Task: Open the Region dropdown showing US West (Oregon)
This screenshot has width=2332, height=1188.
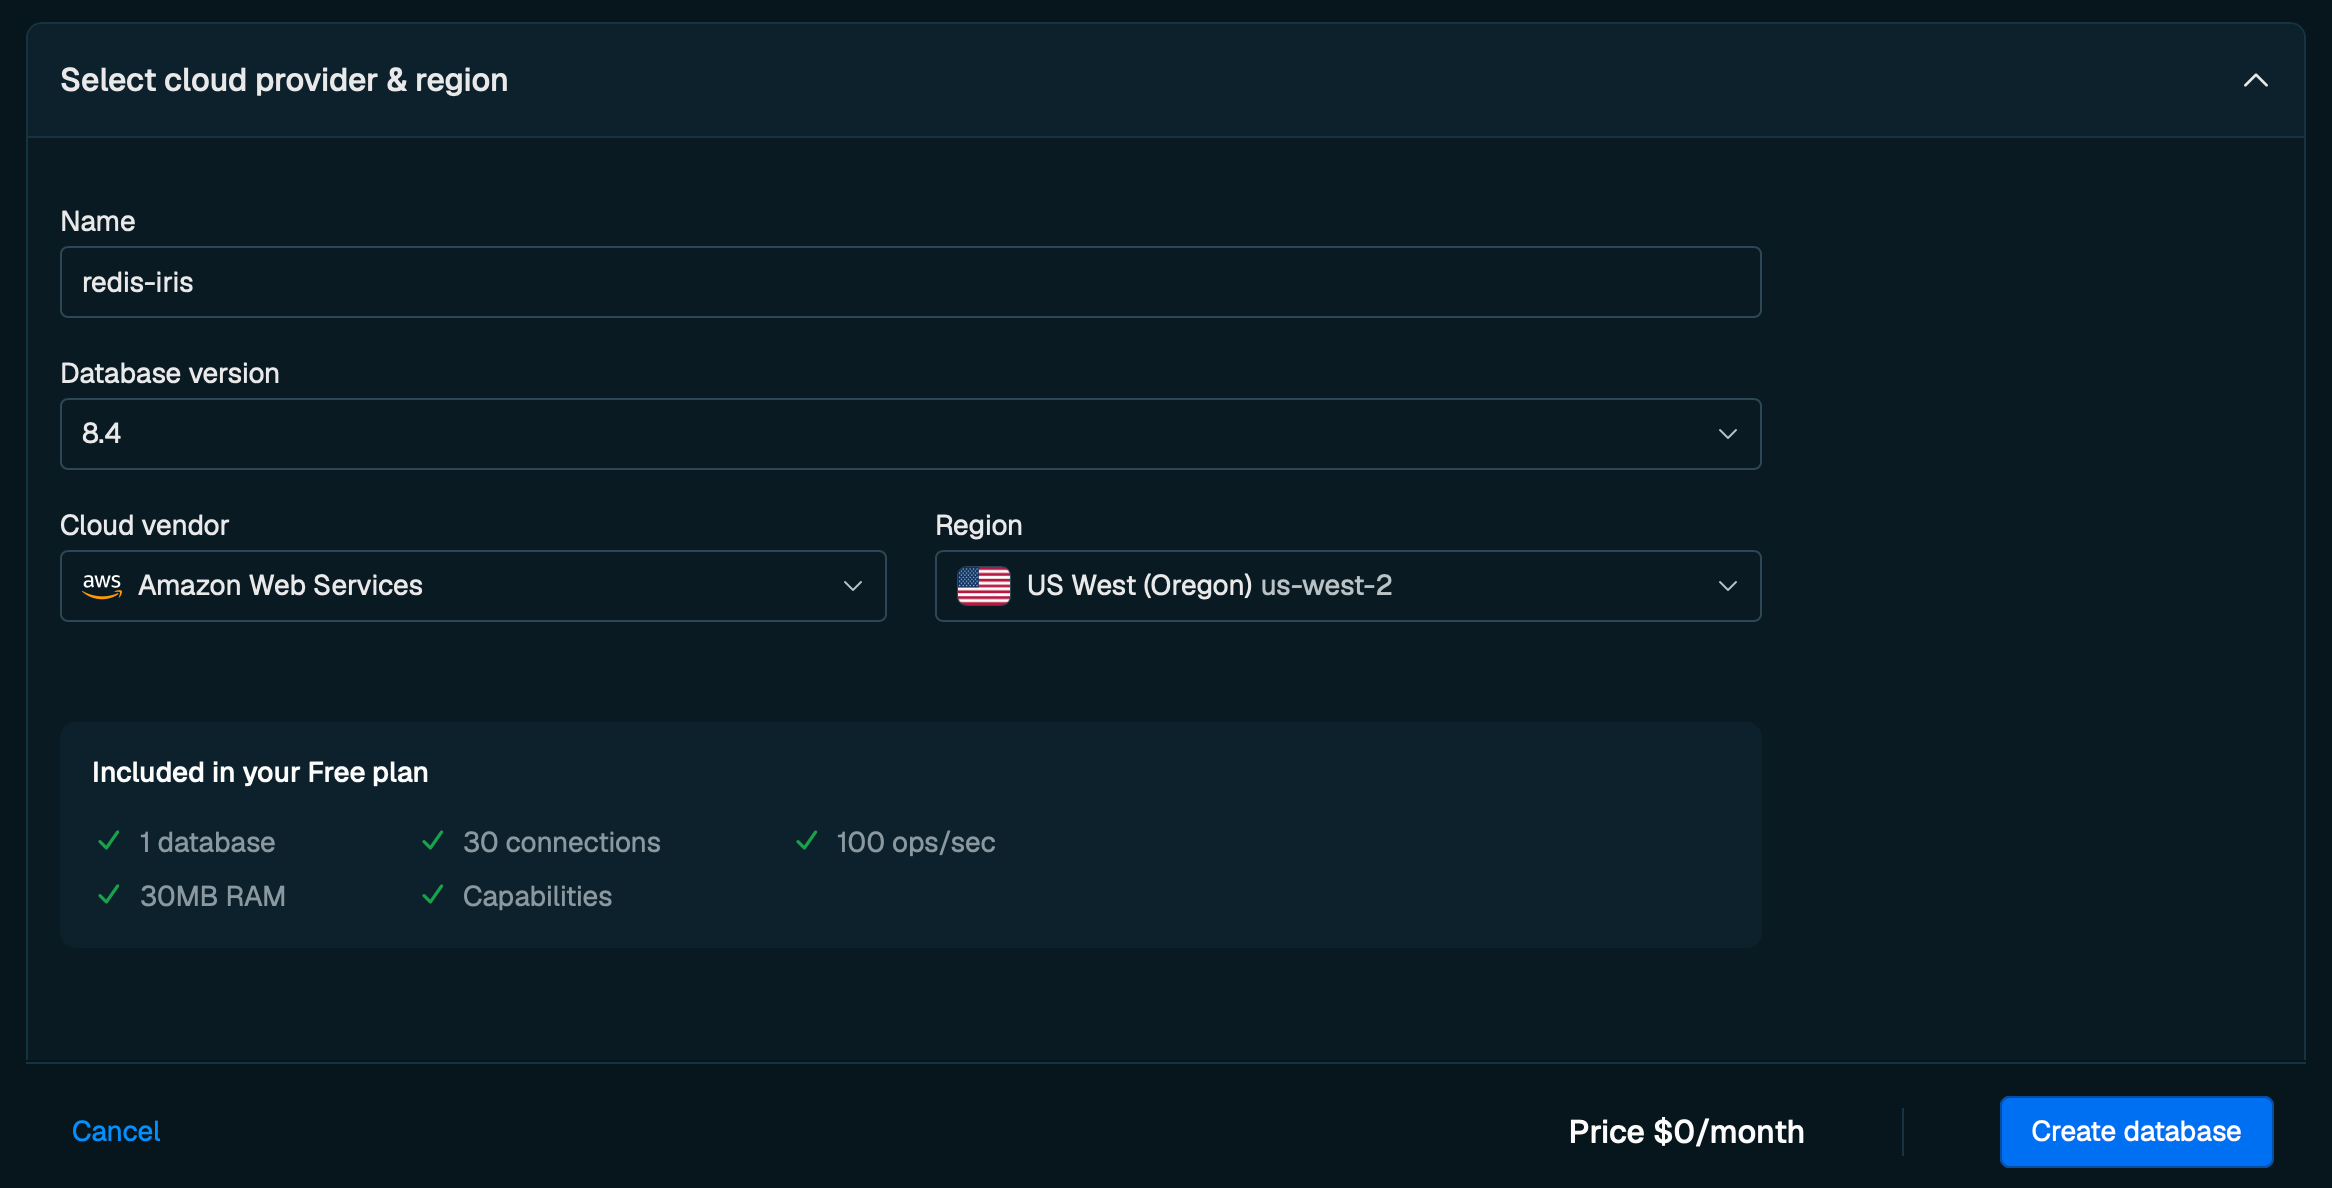Action: pos(1348,586)
